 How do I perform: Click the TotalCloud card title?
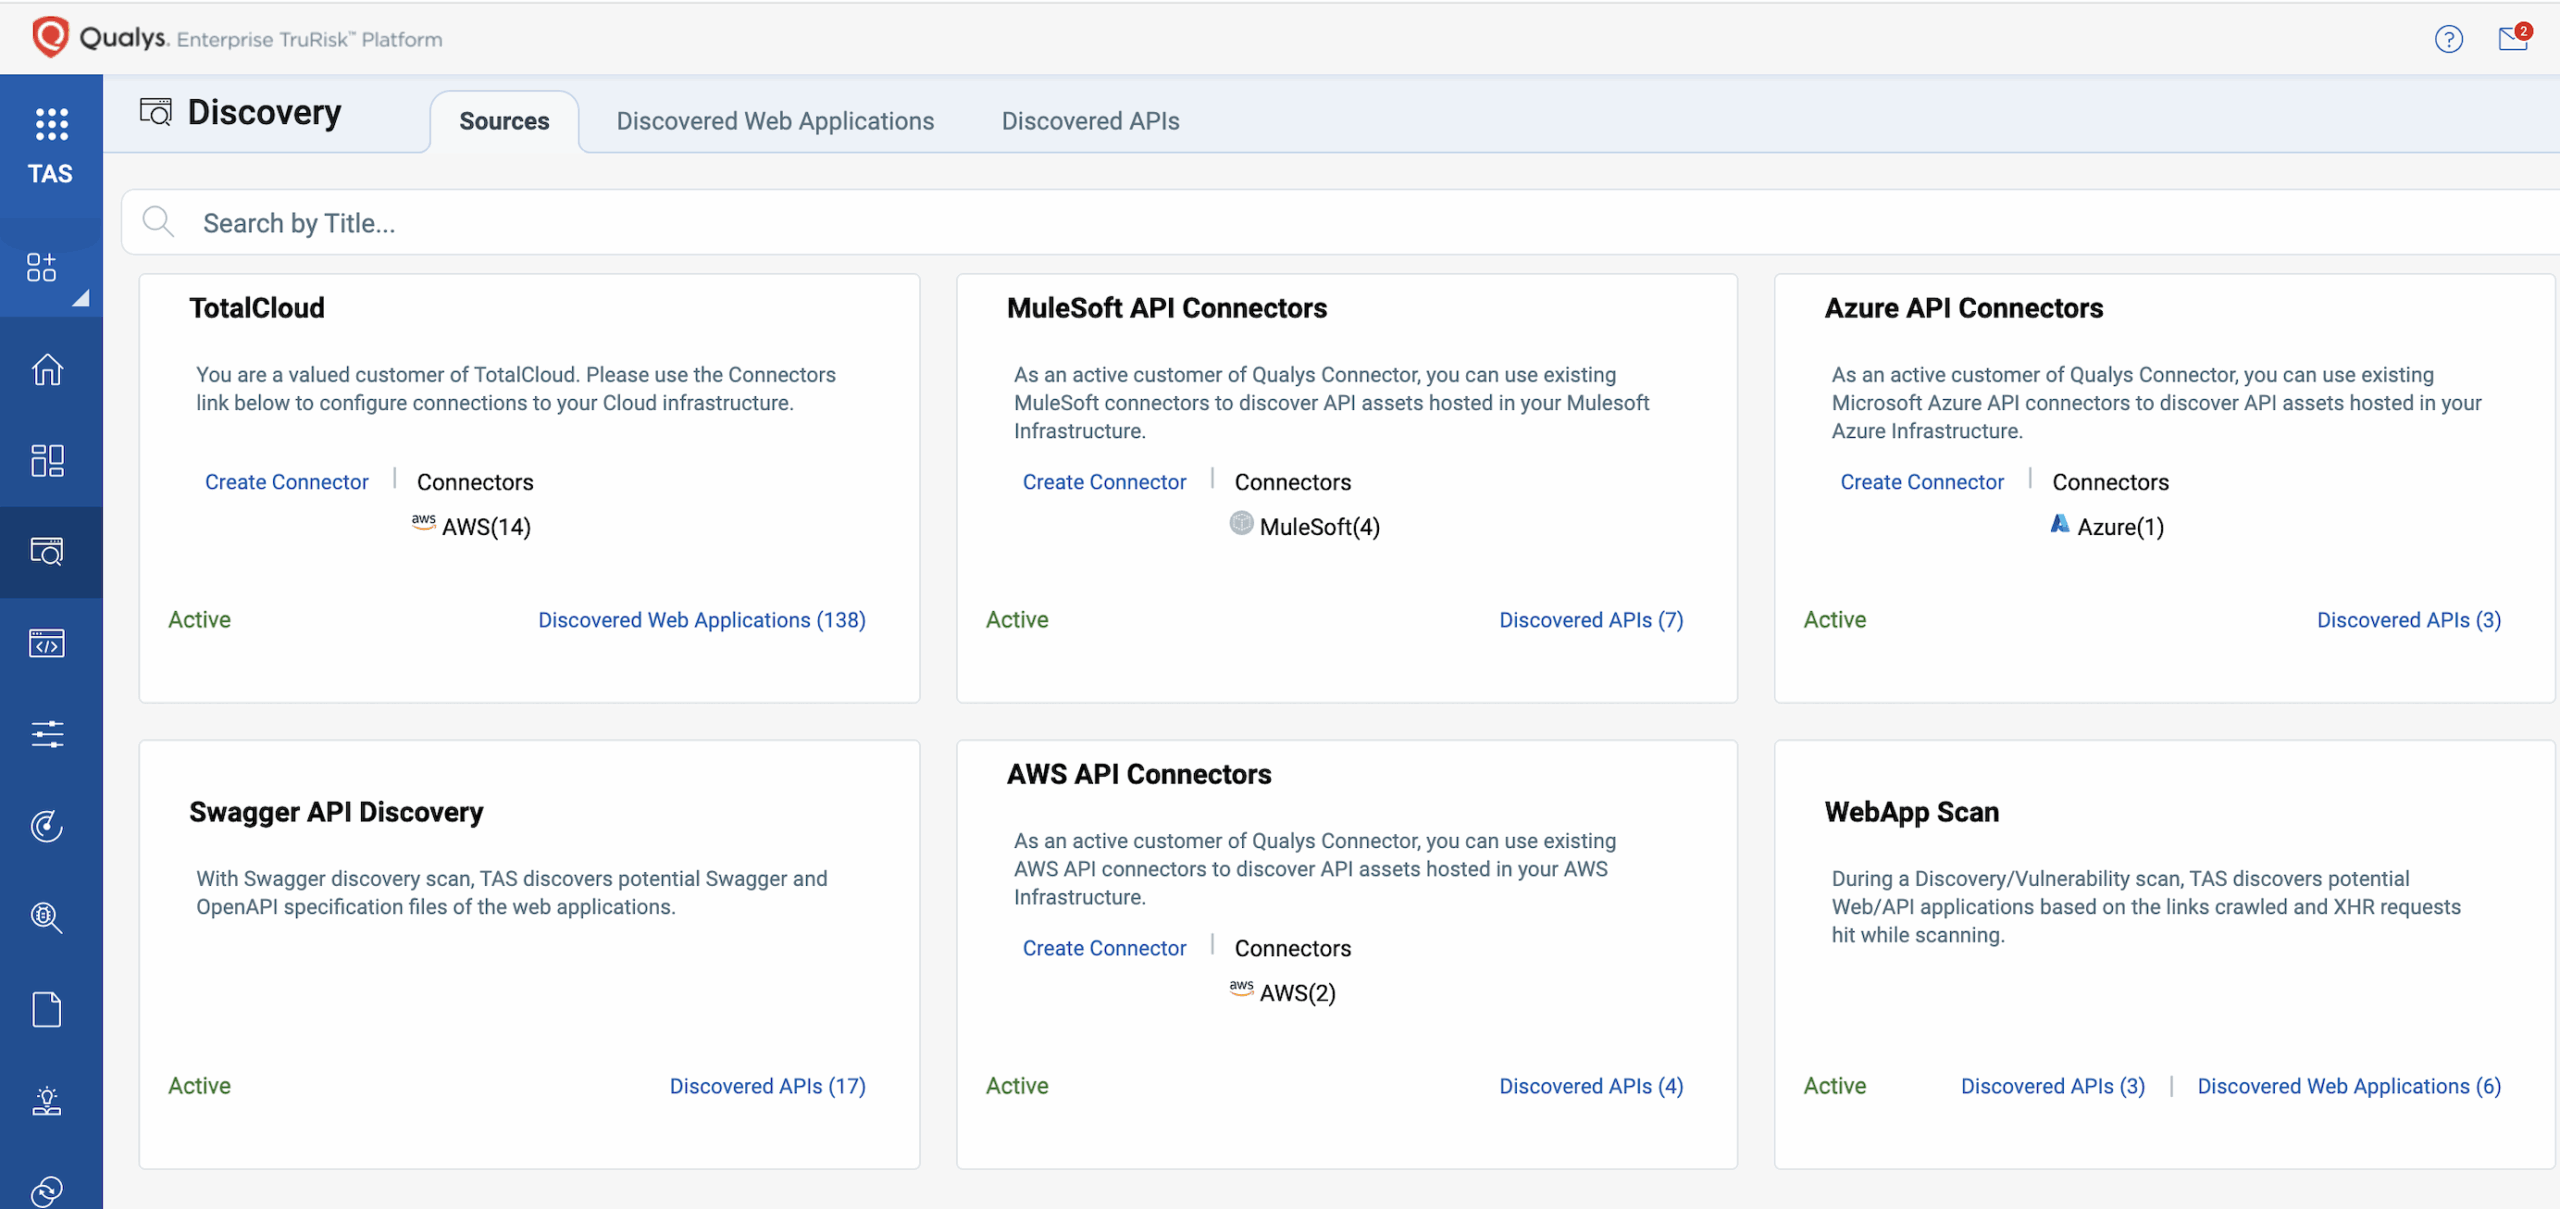[x=257, y=308]
